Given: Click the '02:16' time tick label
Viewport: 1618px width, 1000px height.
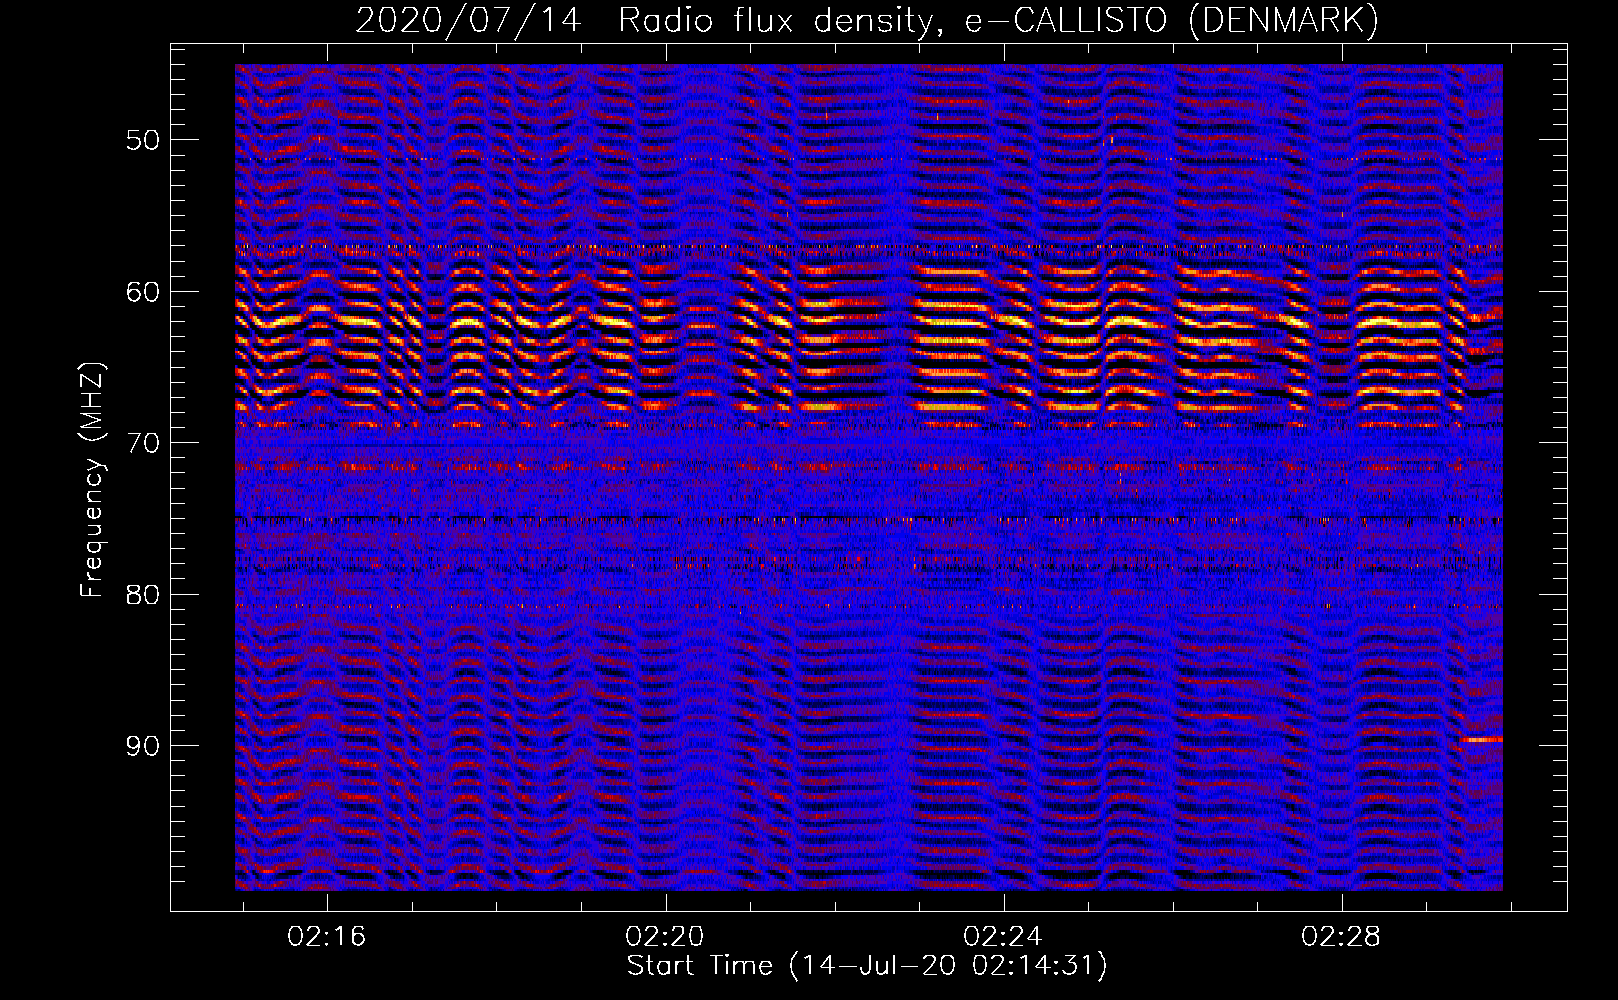Looking at the screenshot, I should [x=327, y=937].
